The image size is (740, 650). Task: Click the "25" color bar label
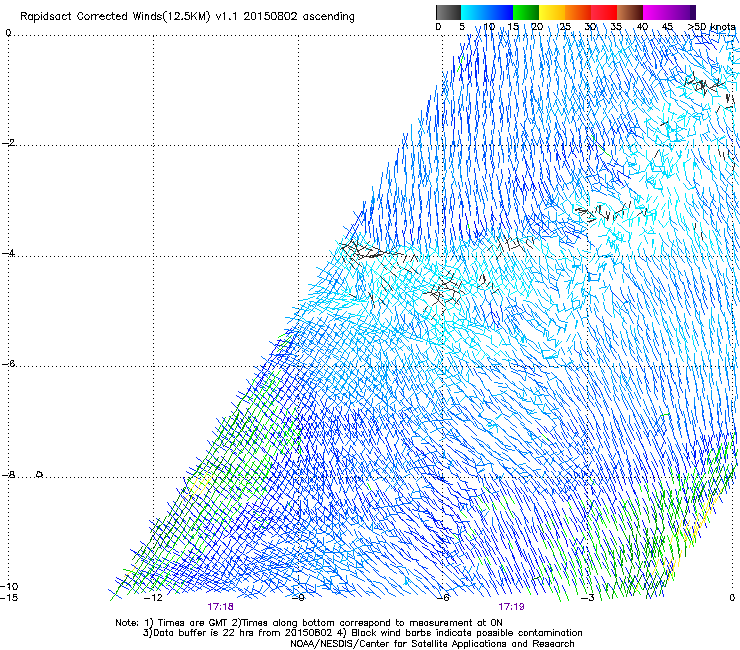coord(565,27)
